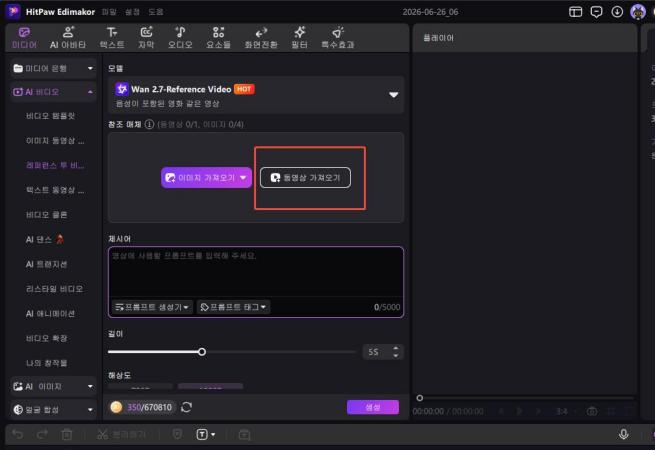Click the 동영상 가져오기 import button
Image resolution: width=655 pixels, height=450 pixels.
[x=305, y=178]
